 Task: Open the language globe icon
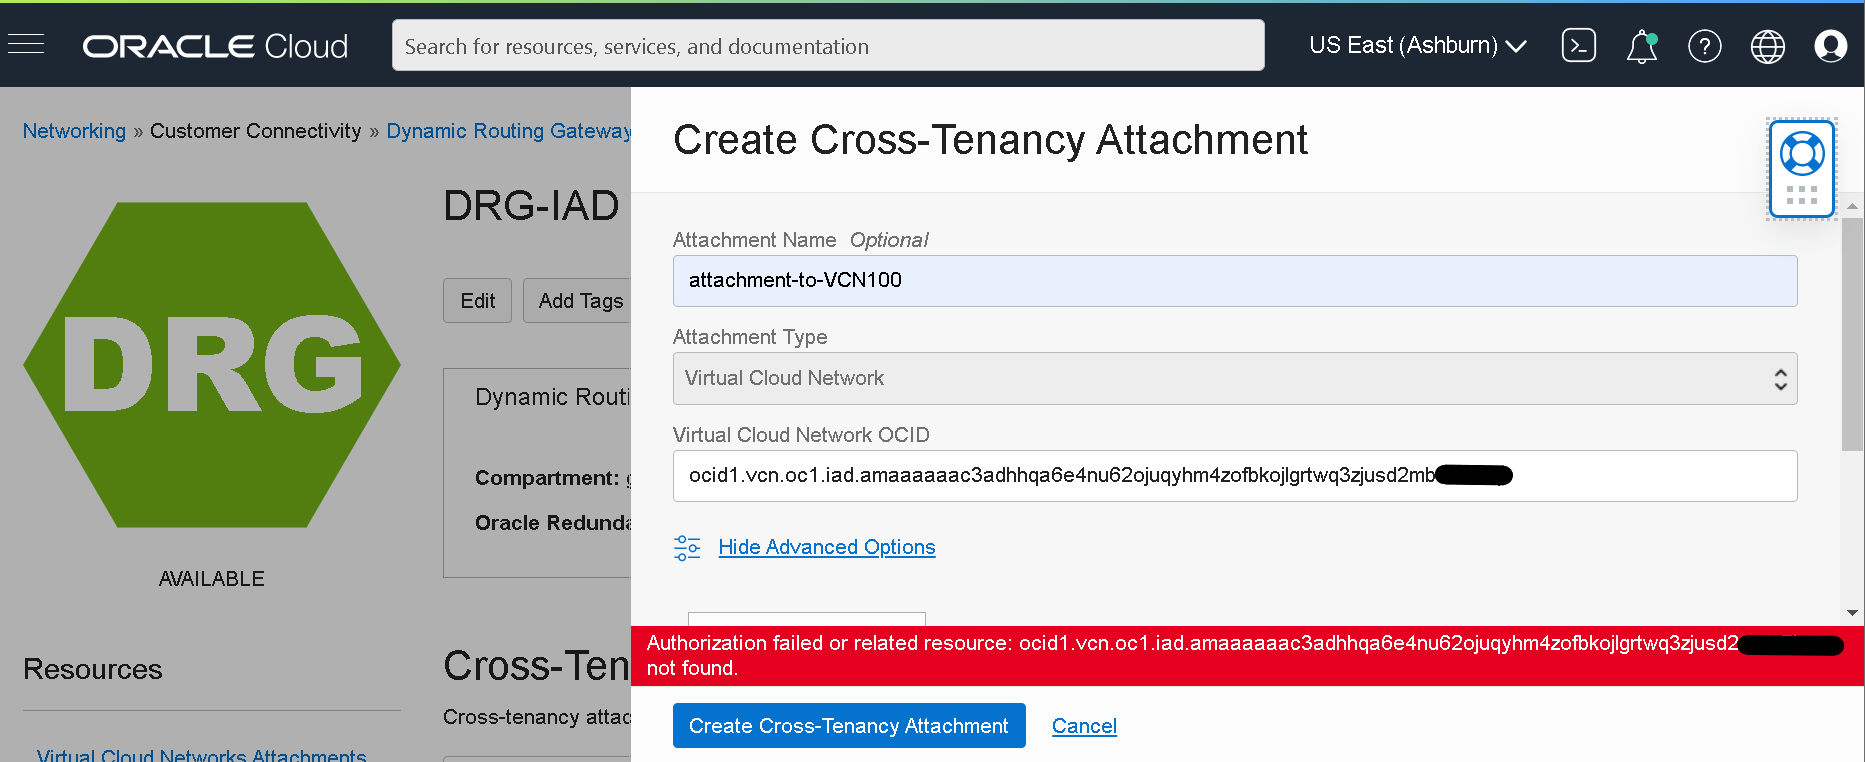(1767, 46)
